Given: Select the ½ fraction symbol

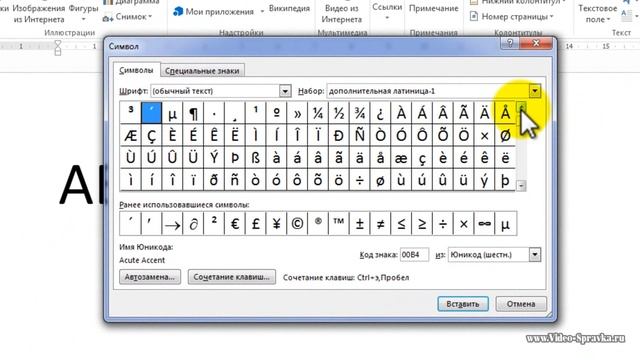Looking at the screenshot, I should click(339, 113).
